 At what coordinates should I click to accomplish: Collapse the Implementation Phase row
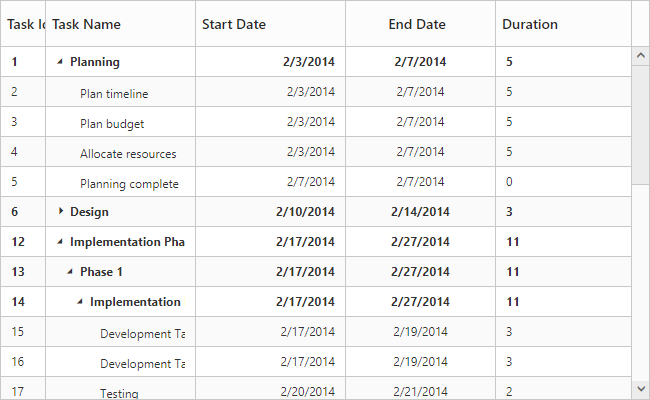point(60,242)
